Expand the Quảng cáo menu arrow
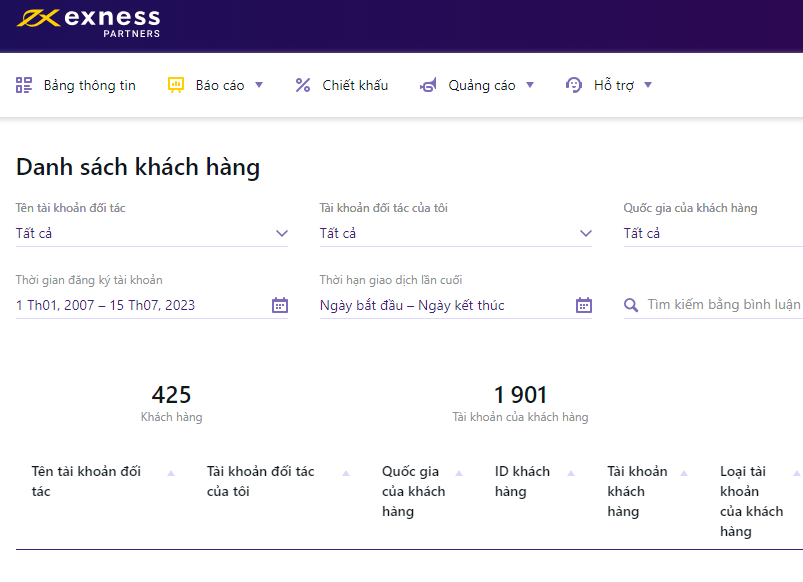 coord(530,85)
